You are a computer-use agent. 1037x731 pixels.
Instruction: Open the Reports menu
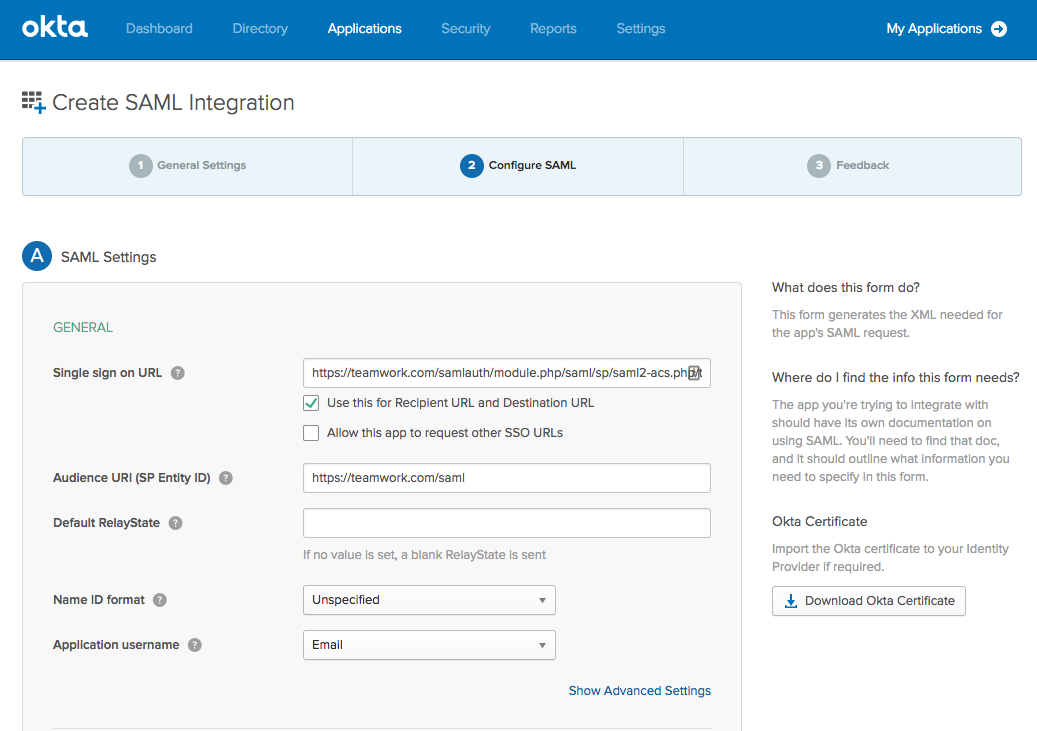coord(553,28)
